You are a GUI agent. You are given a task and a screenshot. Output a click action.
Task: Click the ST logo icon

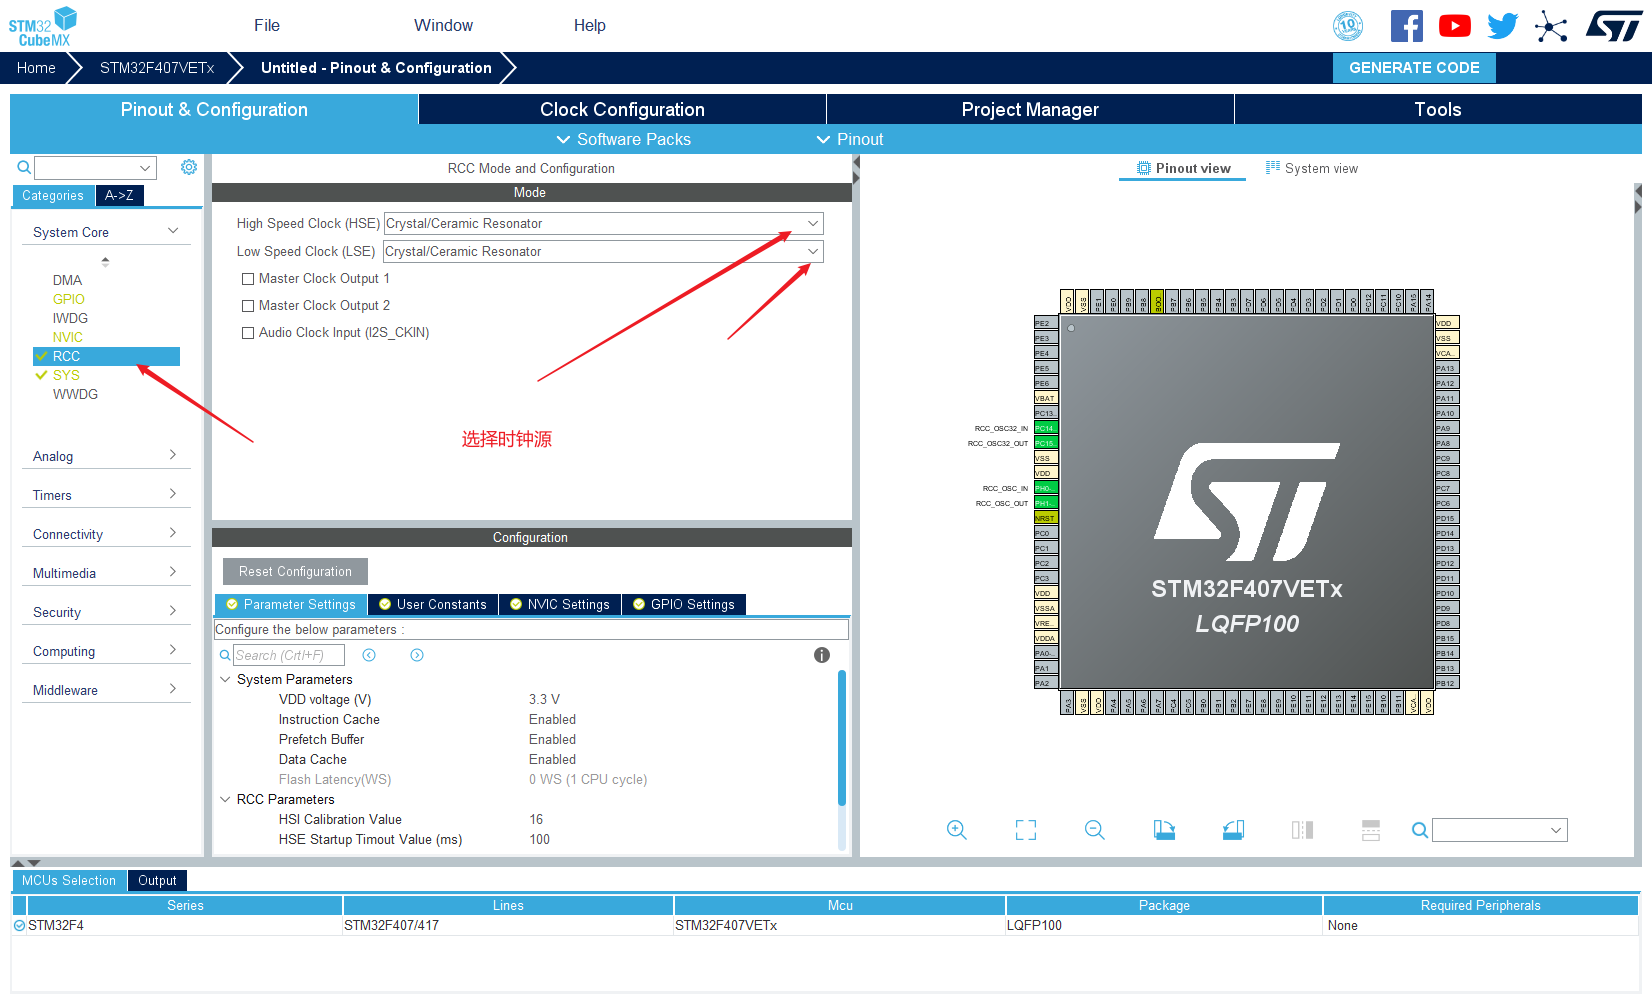point(1613,26)
